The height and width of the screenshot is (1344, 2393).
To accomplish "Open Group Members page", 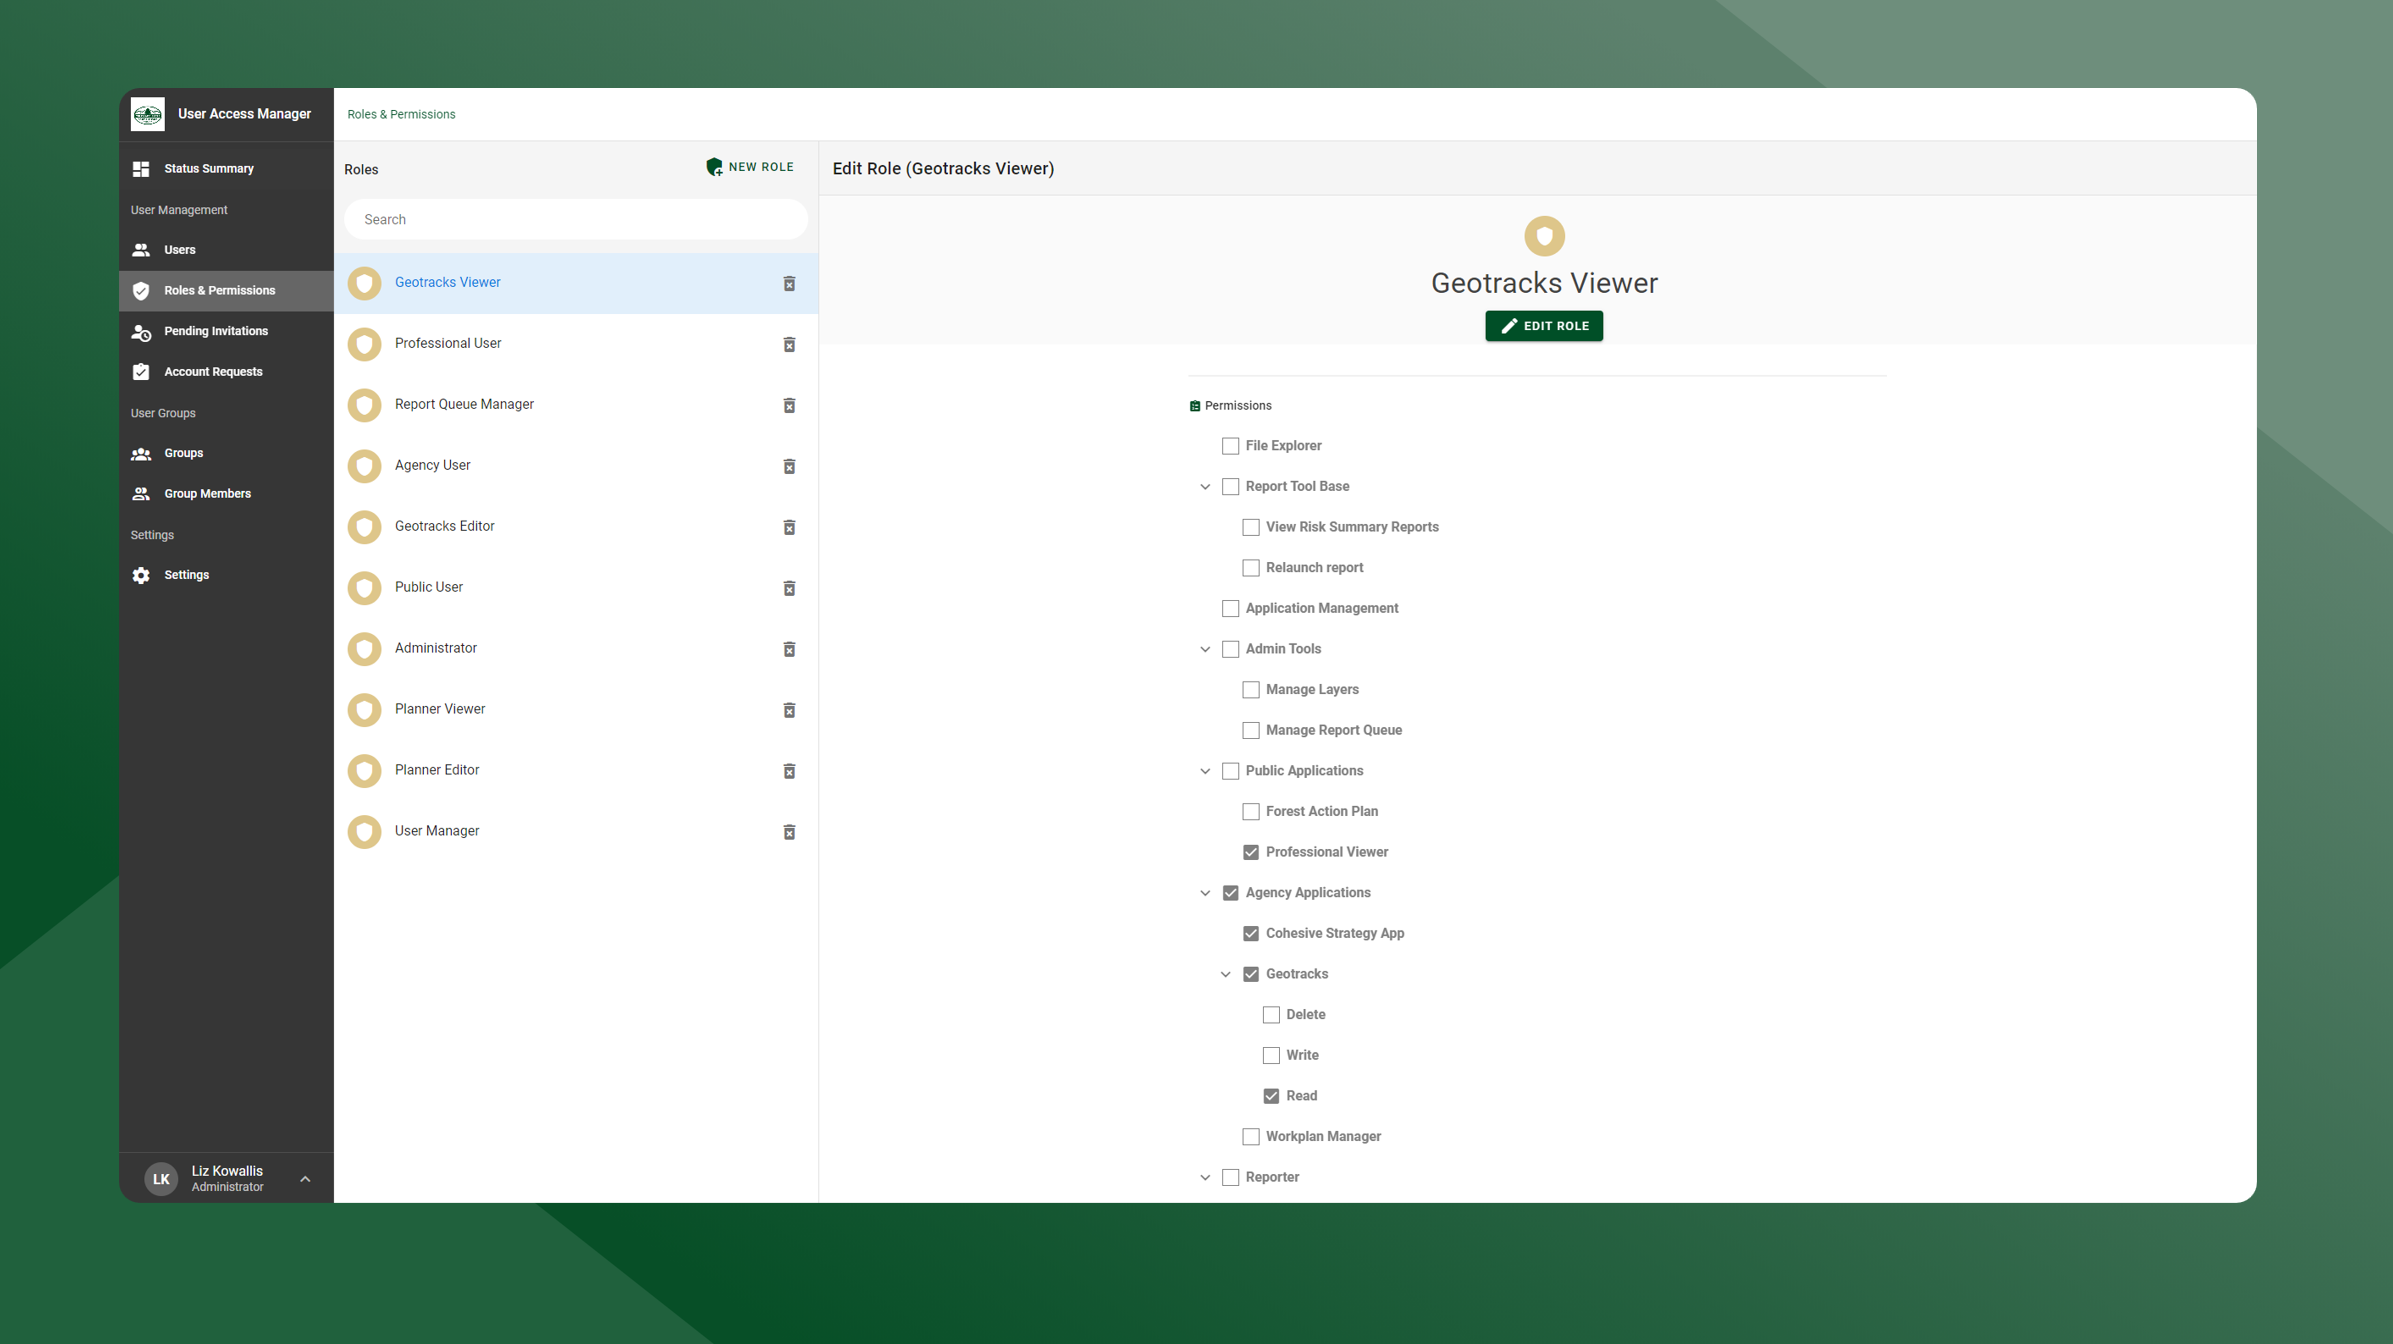I will click(x=226, y=494).
